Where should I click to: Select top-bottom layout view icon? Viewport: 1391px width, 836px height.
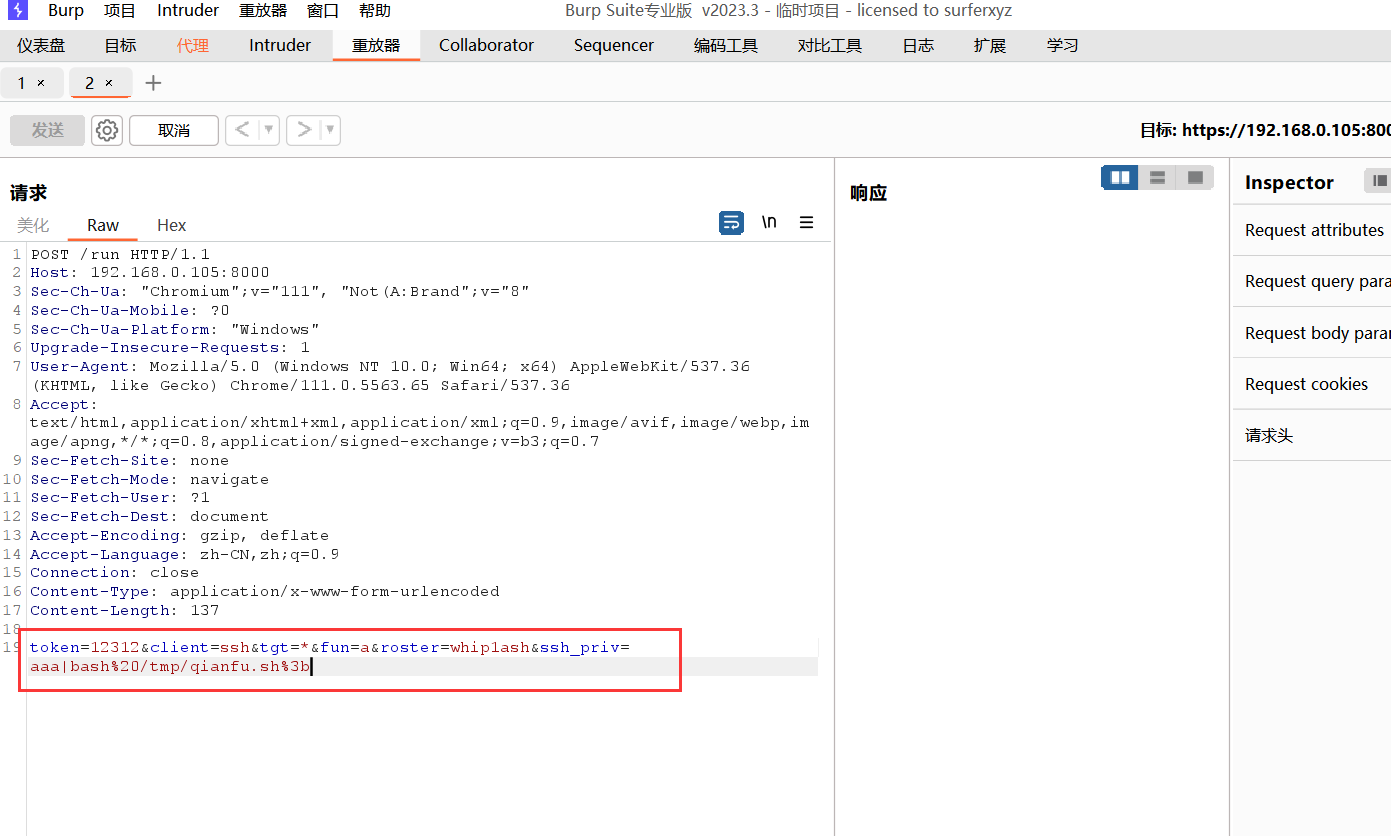[x=1157, y=177]
